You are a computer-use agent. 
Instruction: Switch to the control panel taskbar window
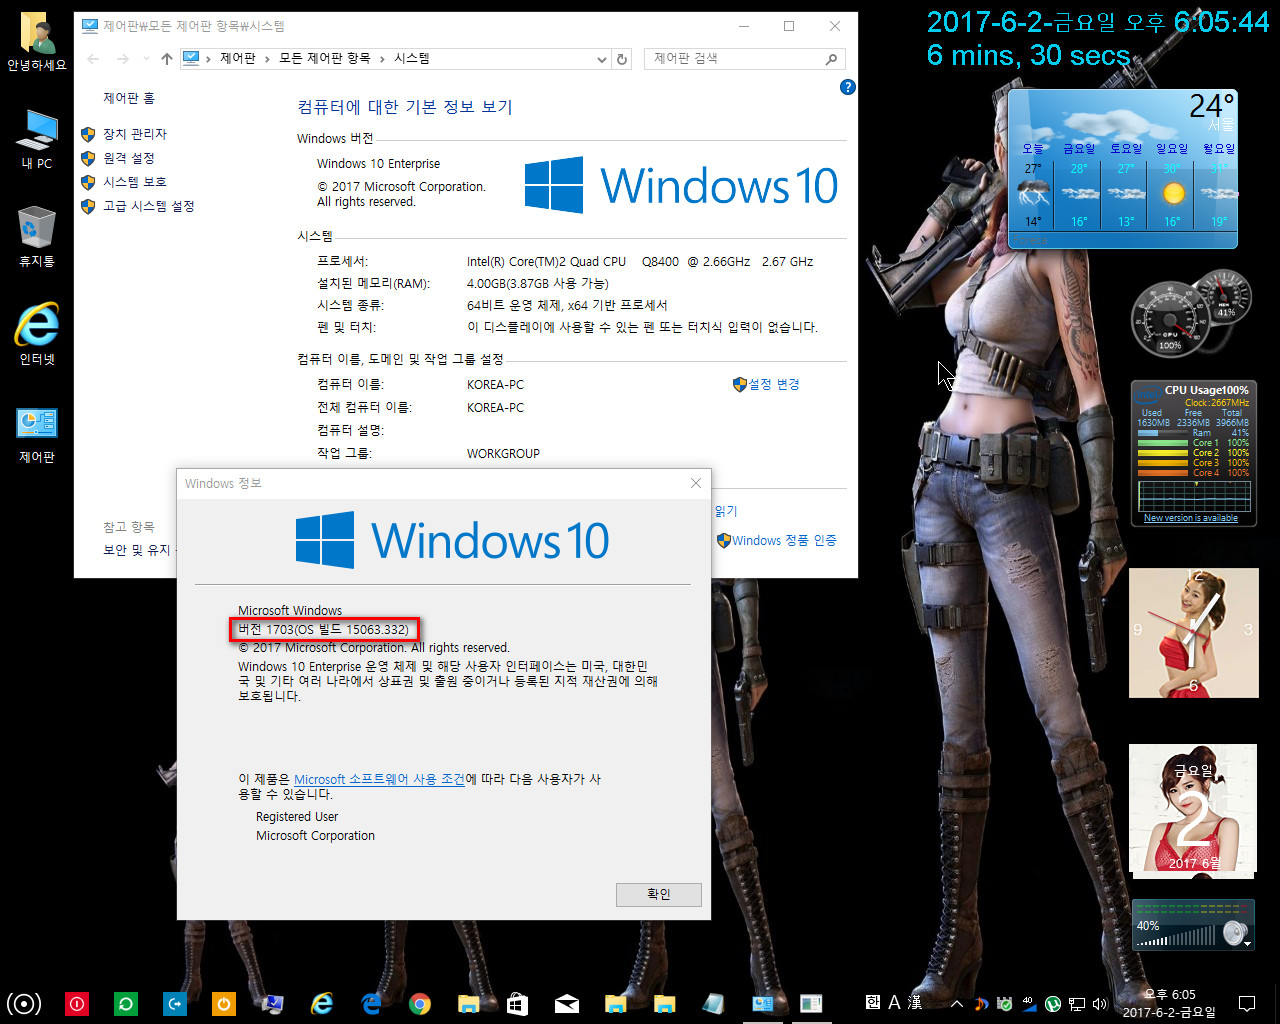(x=762, y=1003)
